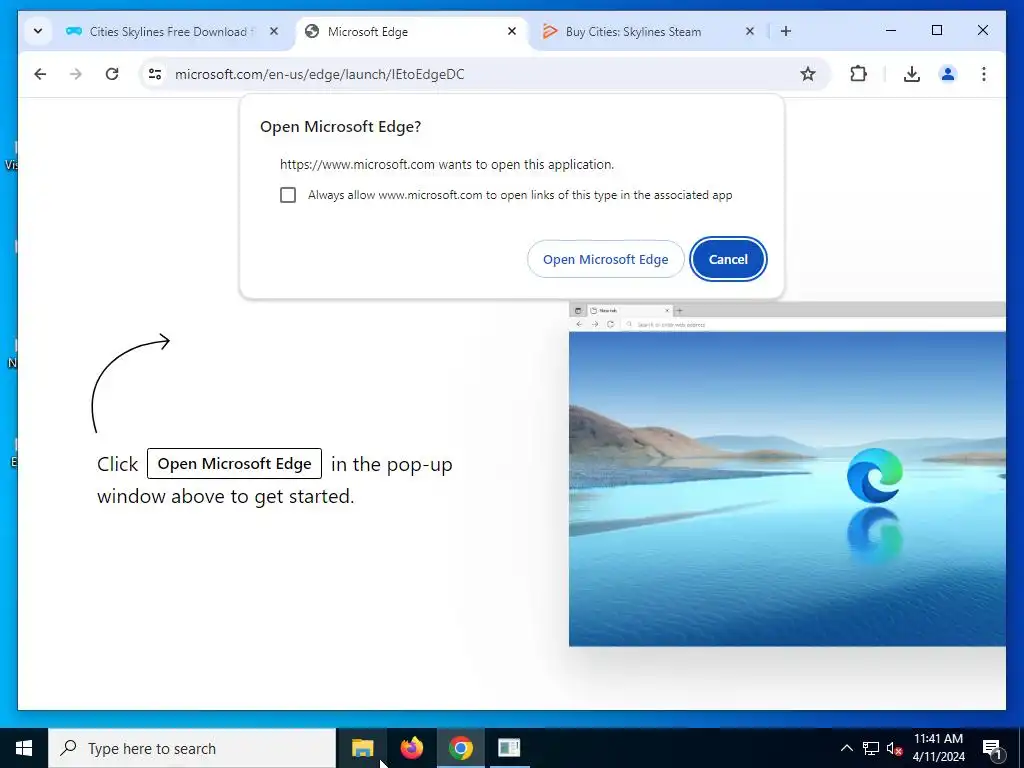Viewport: 1024px width, 768px height.
Task: Open the tab search dropdown arrow
Action: pyautogui.click(x=38, y=31)
